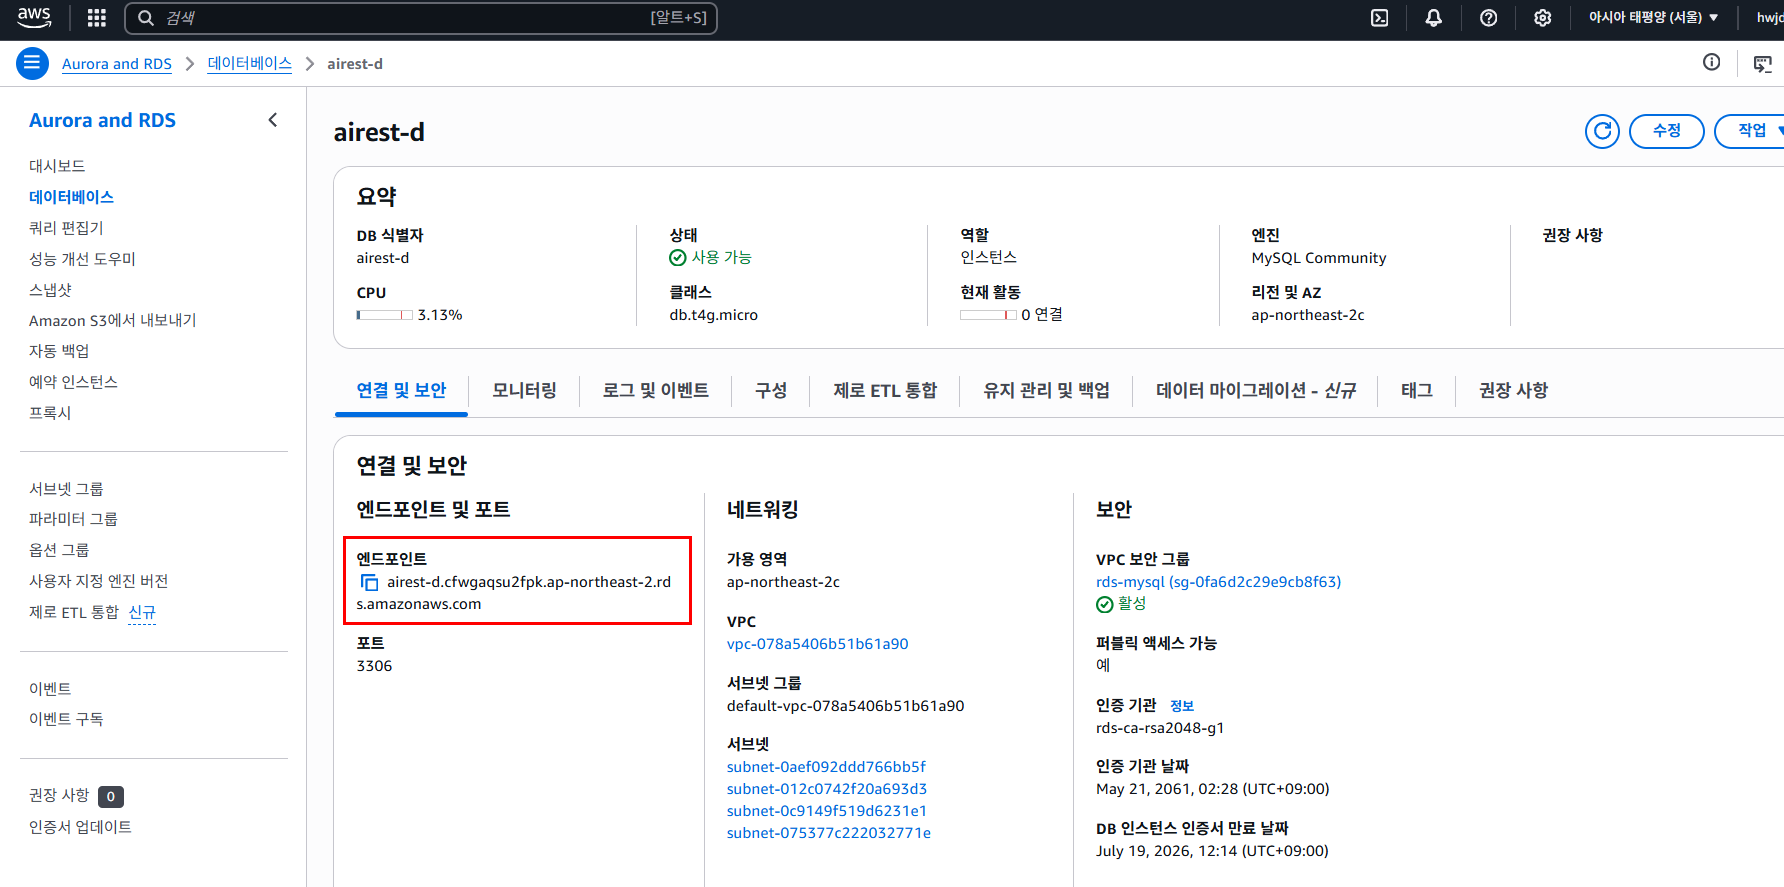Image resolution: width=1784 pixels, height=887 pixels.
Task: Click the 수정 button
Action: click(1666, 131)
